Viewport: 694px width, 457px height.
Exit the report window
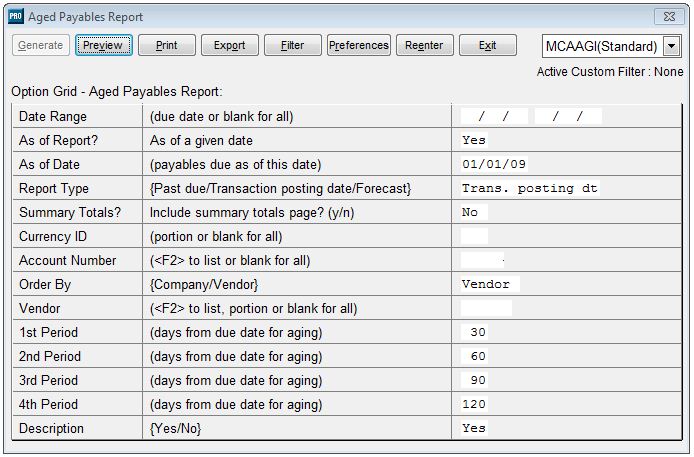(488, 45)
